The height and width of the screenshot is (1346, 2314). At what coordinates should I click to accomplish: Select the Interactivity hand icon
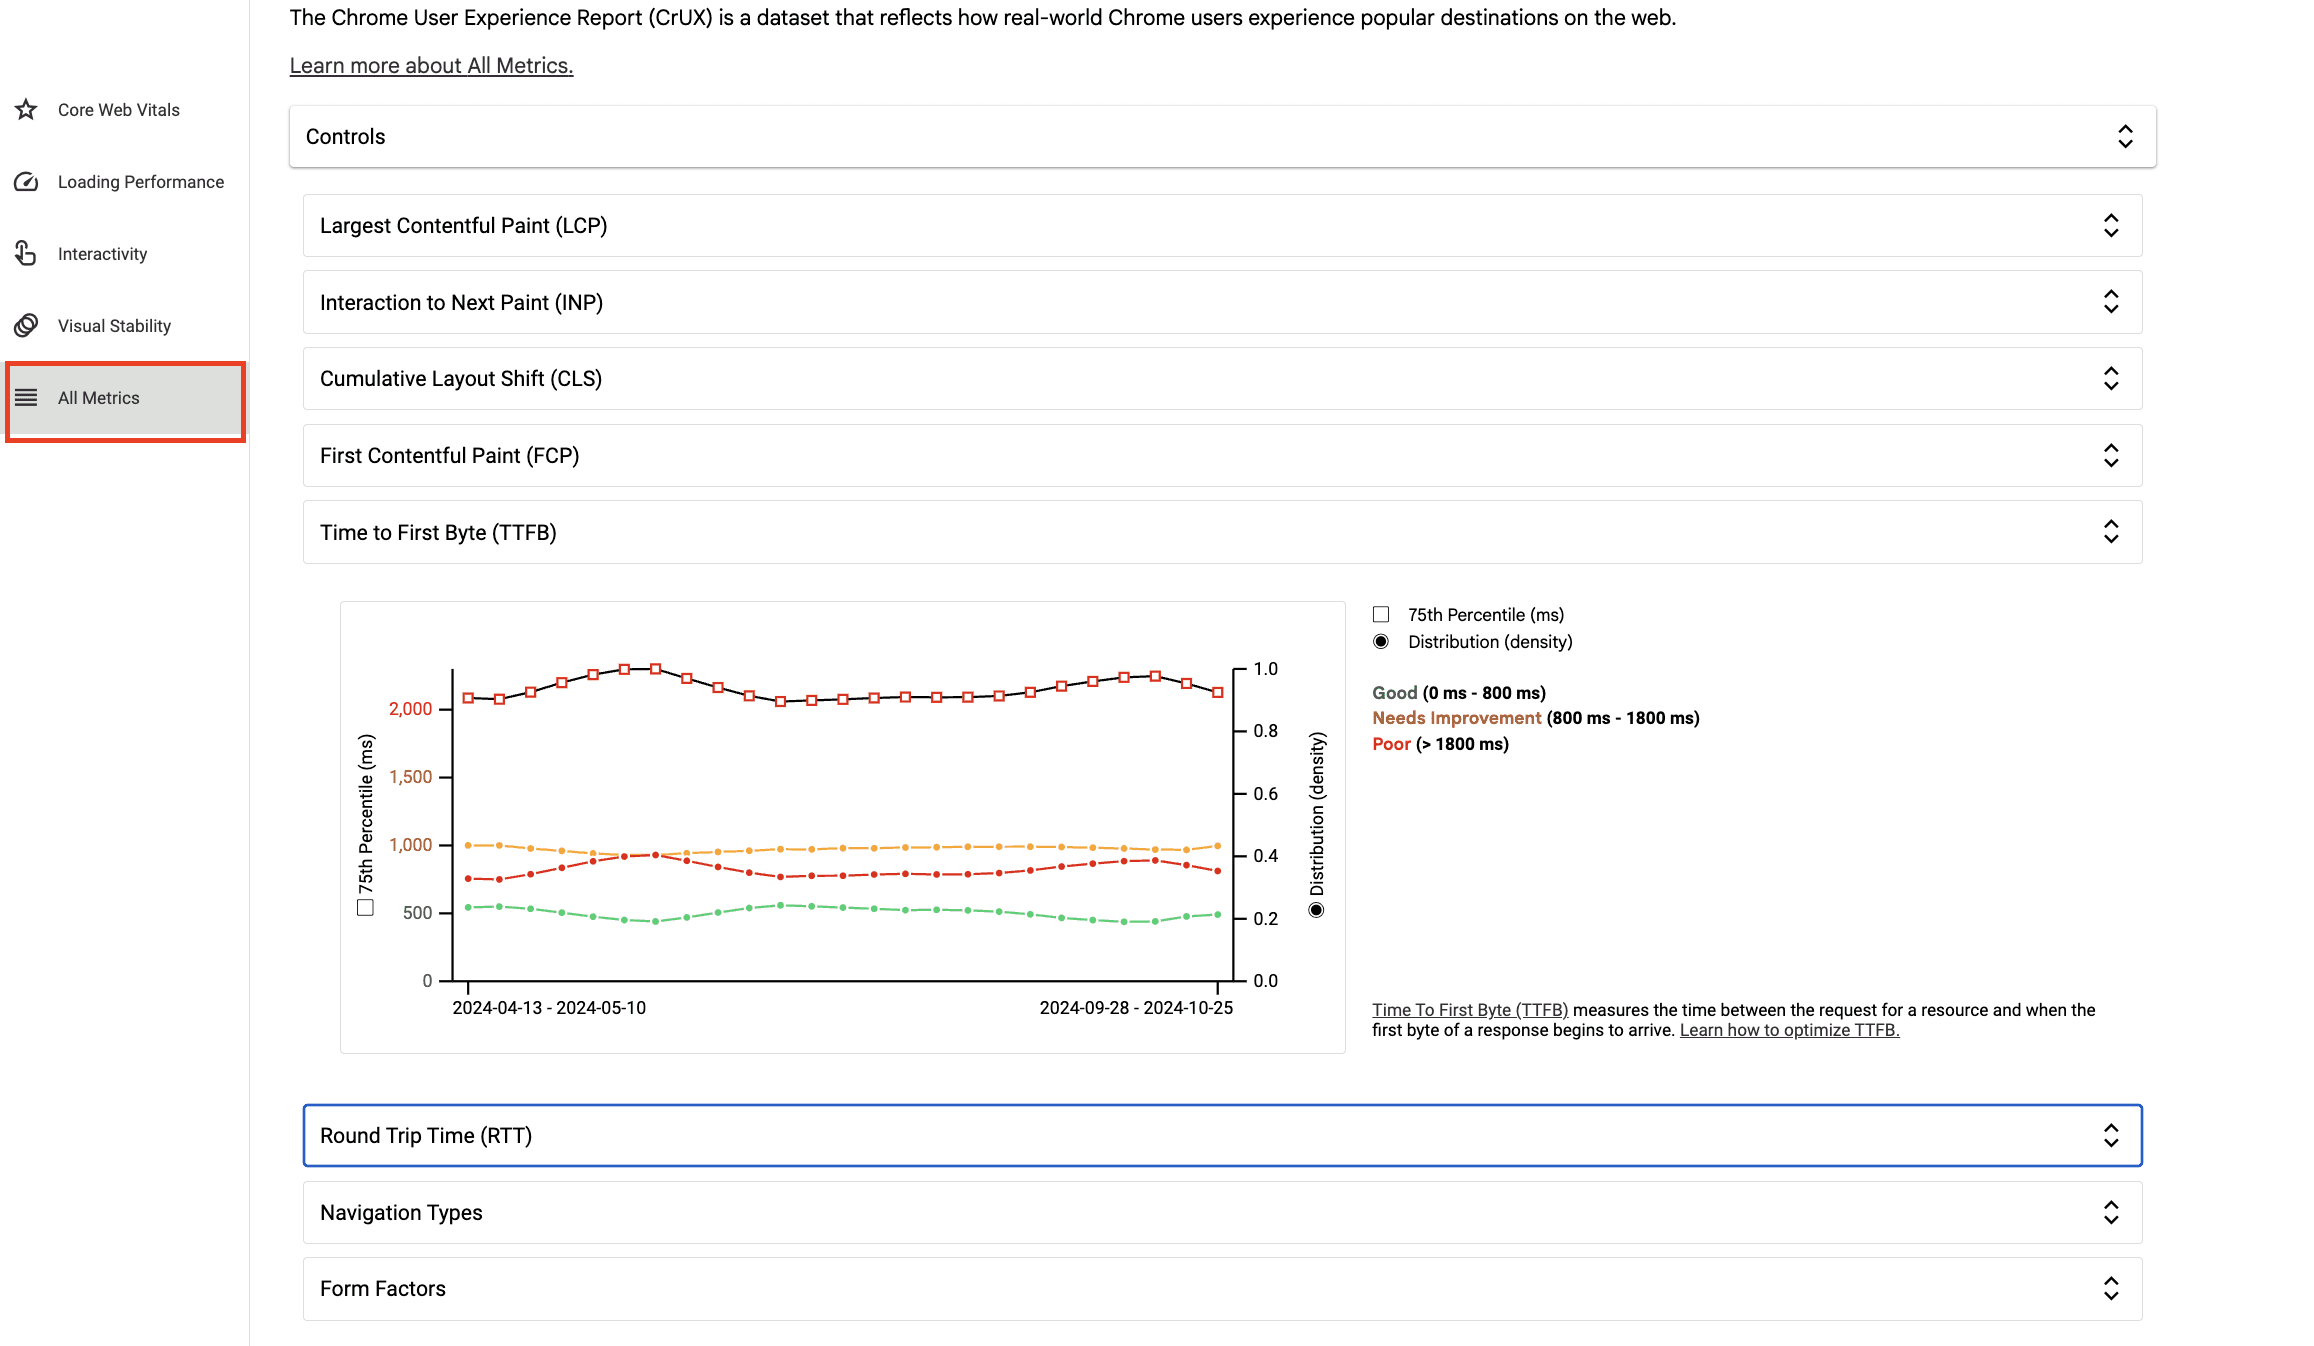25,253
